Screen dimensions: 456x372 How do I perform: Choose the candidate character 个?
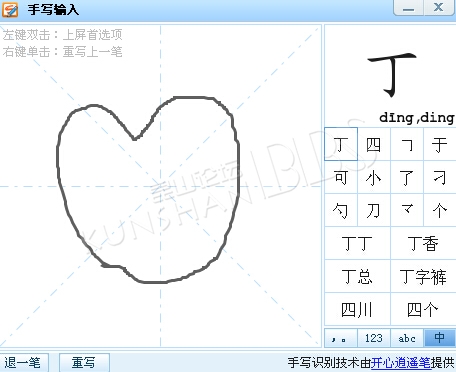pyautogui.click(x=440, y=210)
